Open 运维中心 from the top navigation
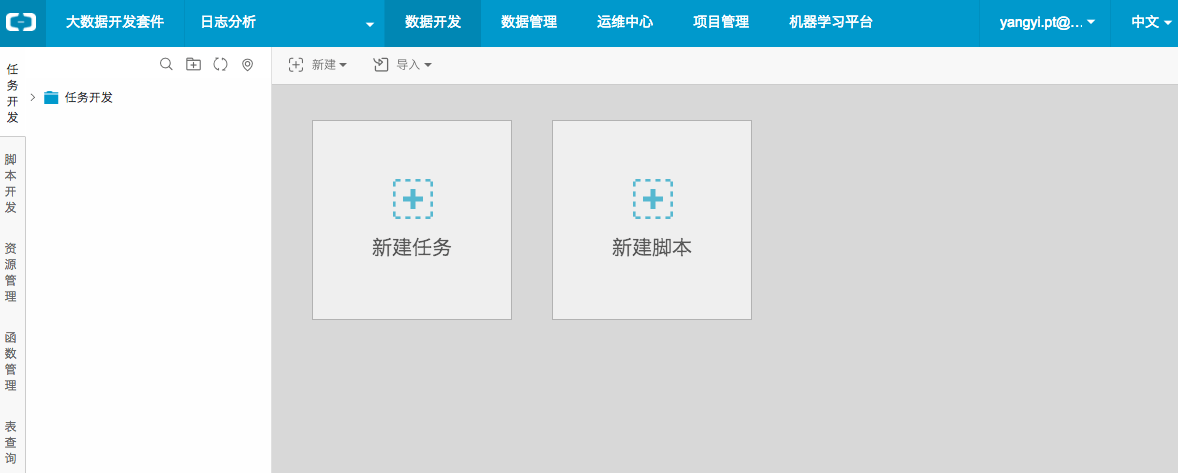1178x473 pixels. pyautogui.click(x=625, y=23)
